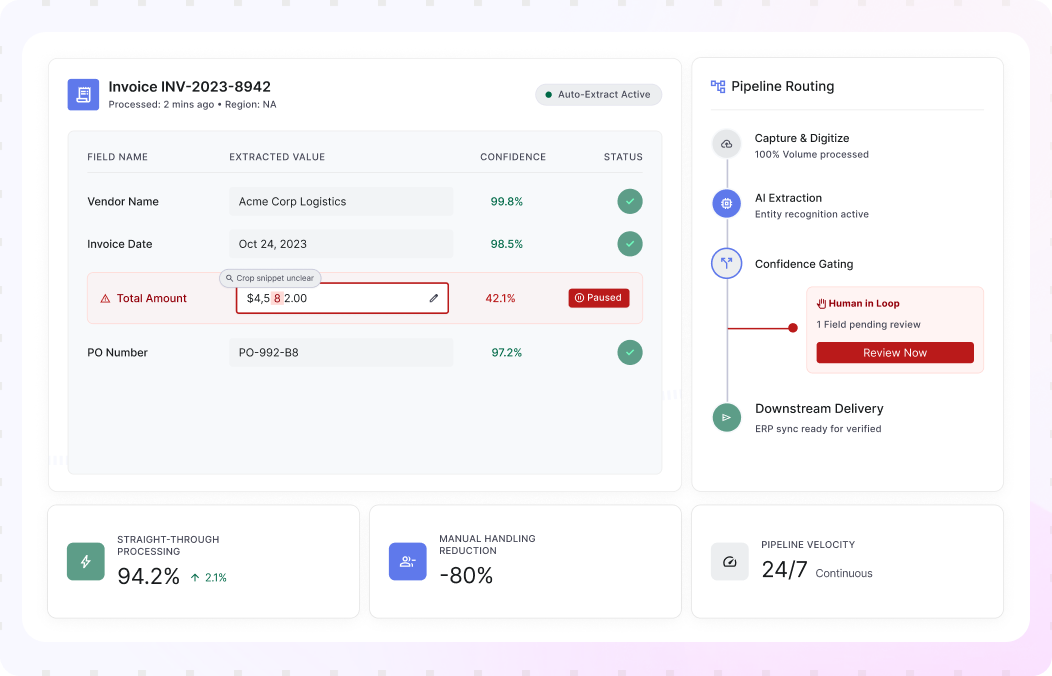Select the AI Extraction chip icon

click(727, 203)
